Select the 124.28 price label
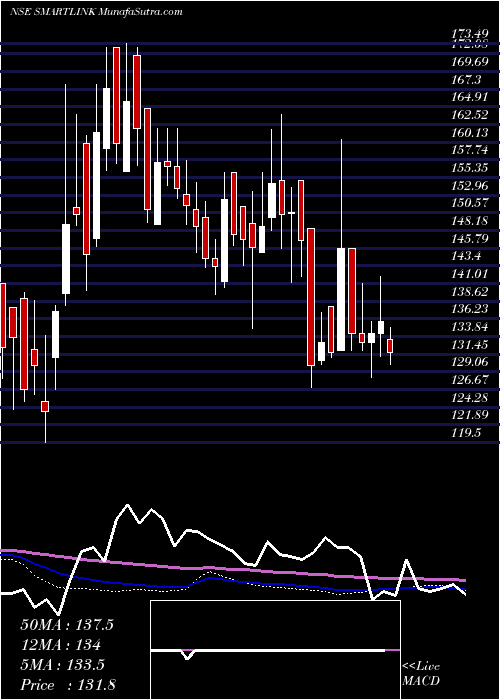500x700 pixels. pyautogui.click(x=470, y=397)
